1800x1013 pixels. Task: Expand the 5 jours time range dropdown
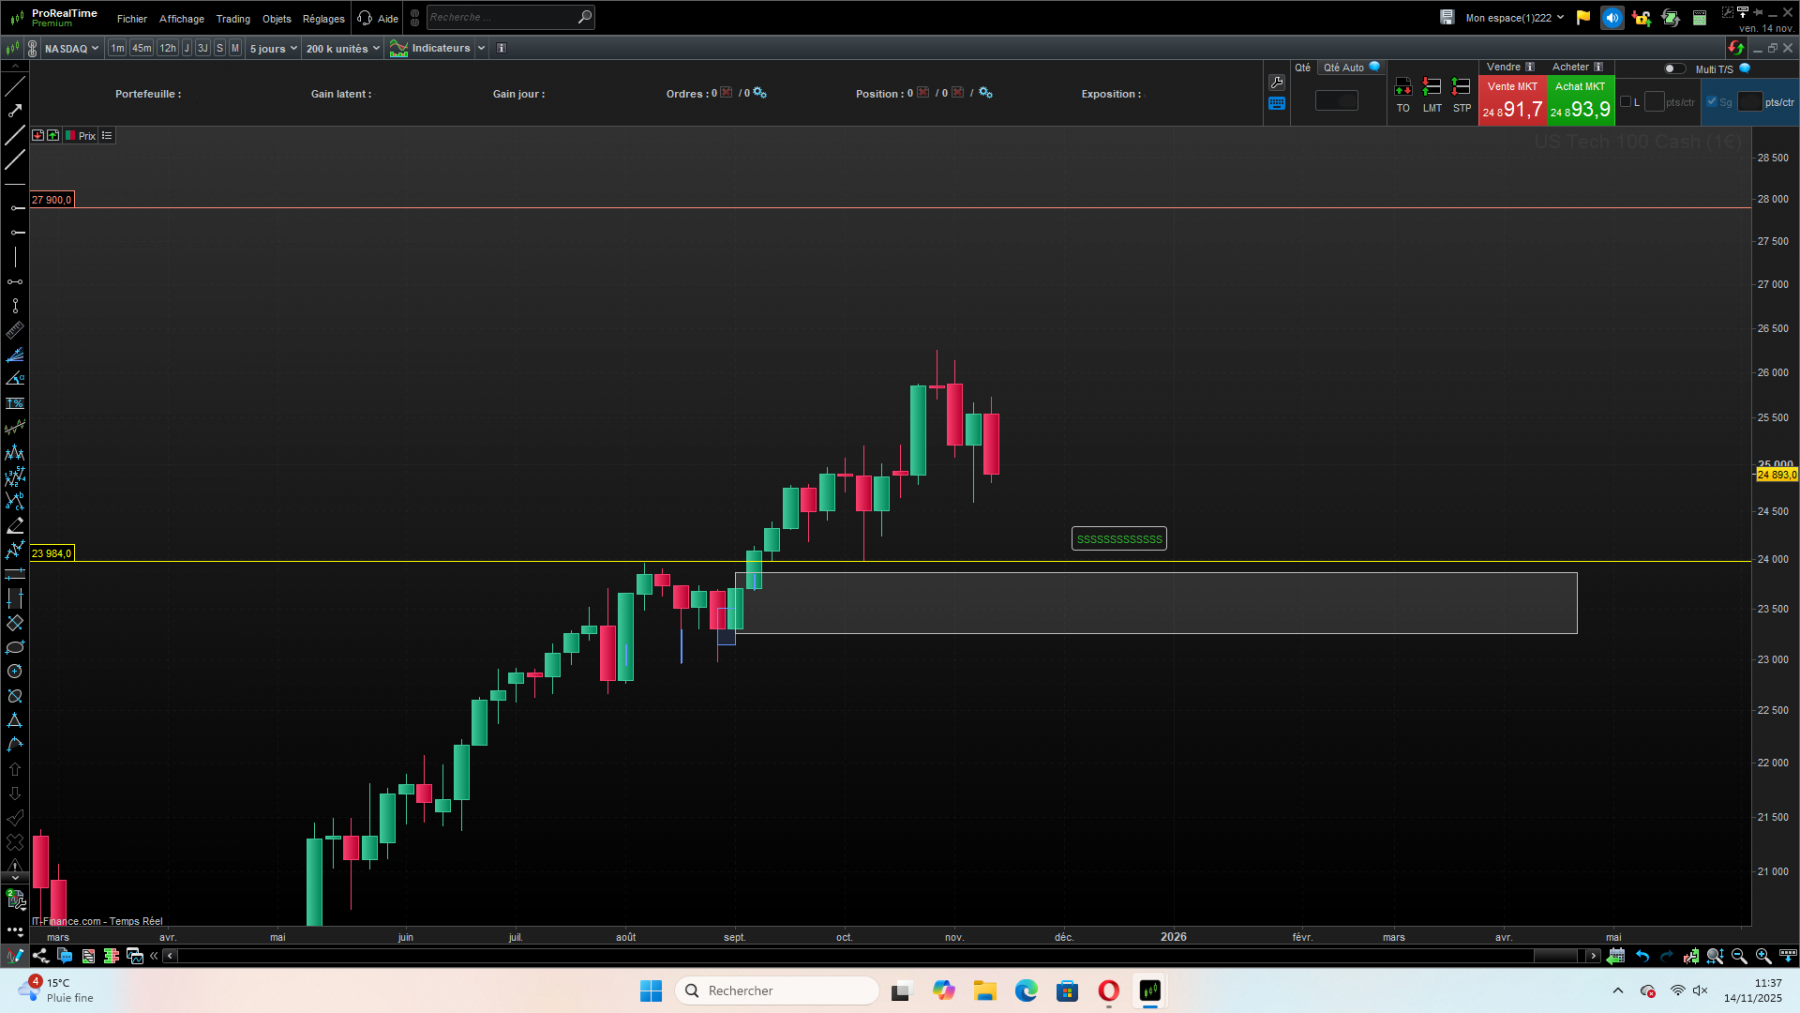point(273,48)
